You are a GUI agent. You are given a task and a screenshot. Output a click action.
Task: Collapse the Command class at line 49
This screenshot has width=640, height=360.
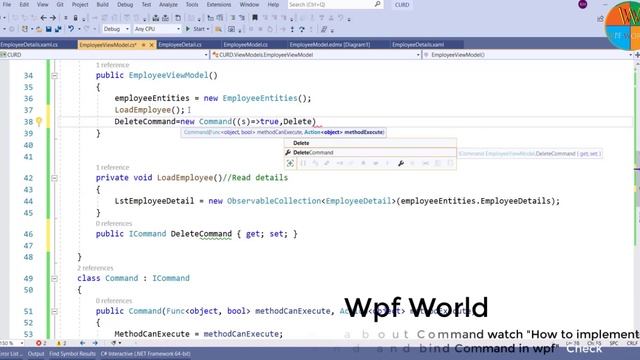(54, 279)
